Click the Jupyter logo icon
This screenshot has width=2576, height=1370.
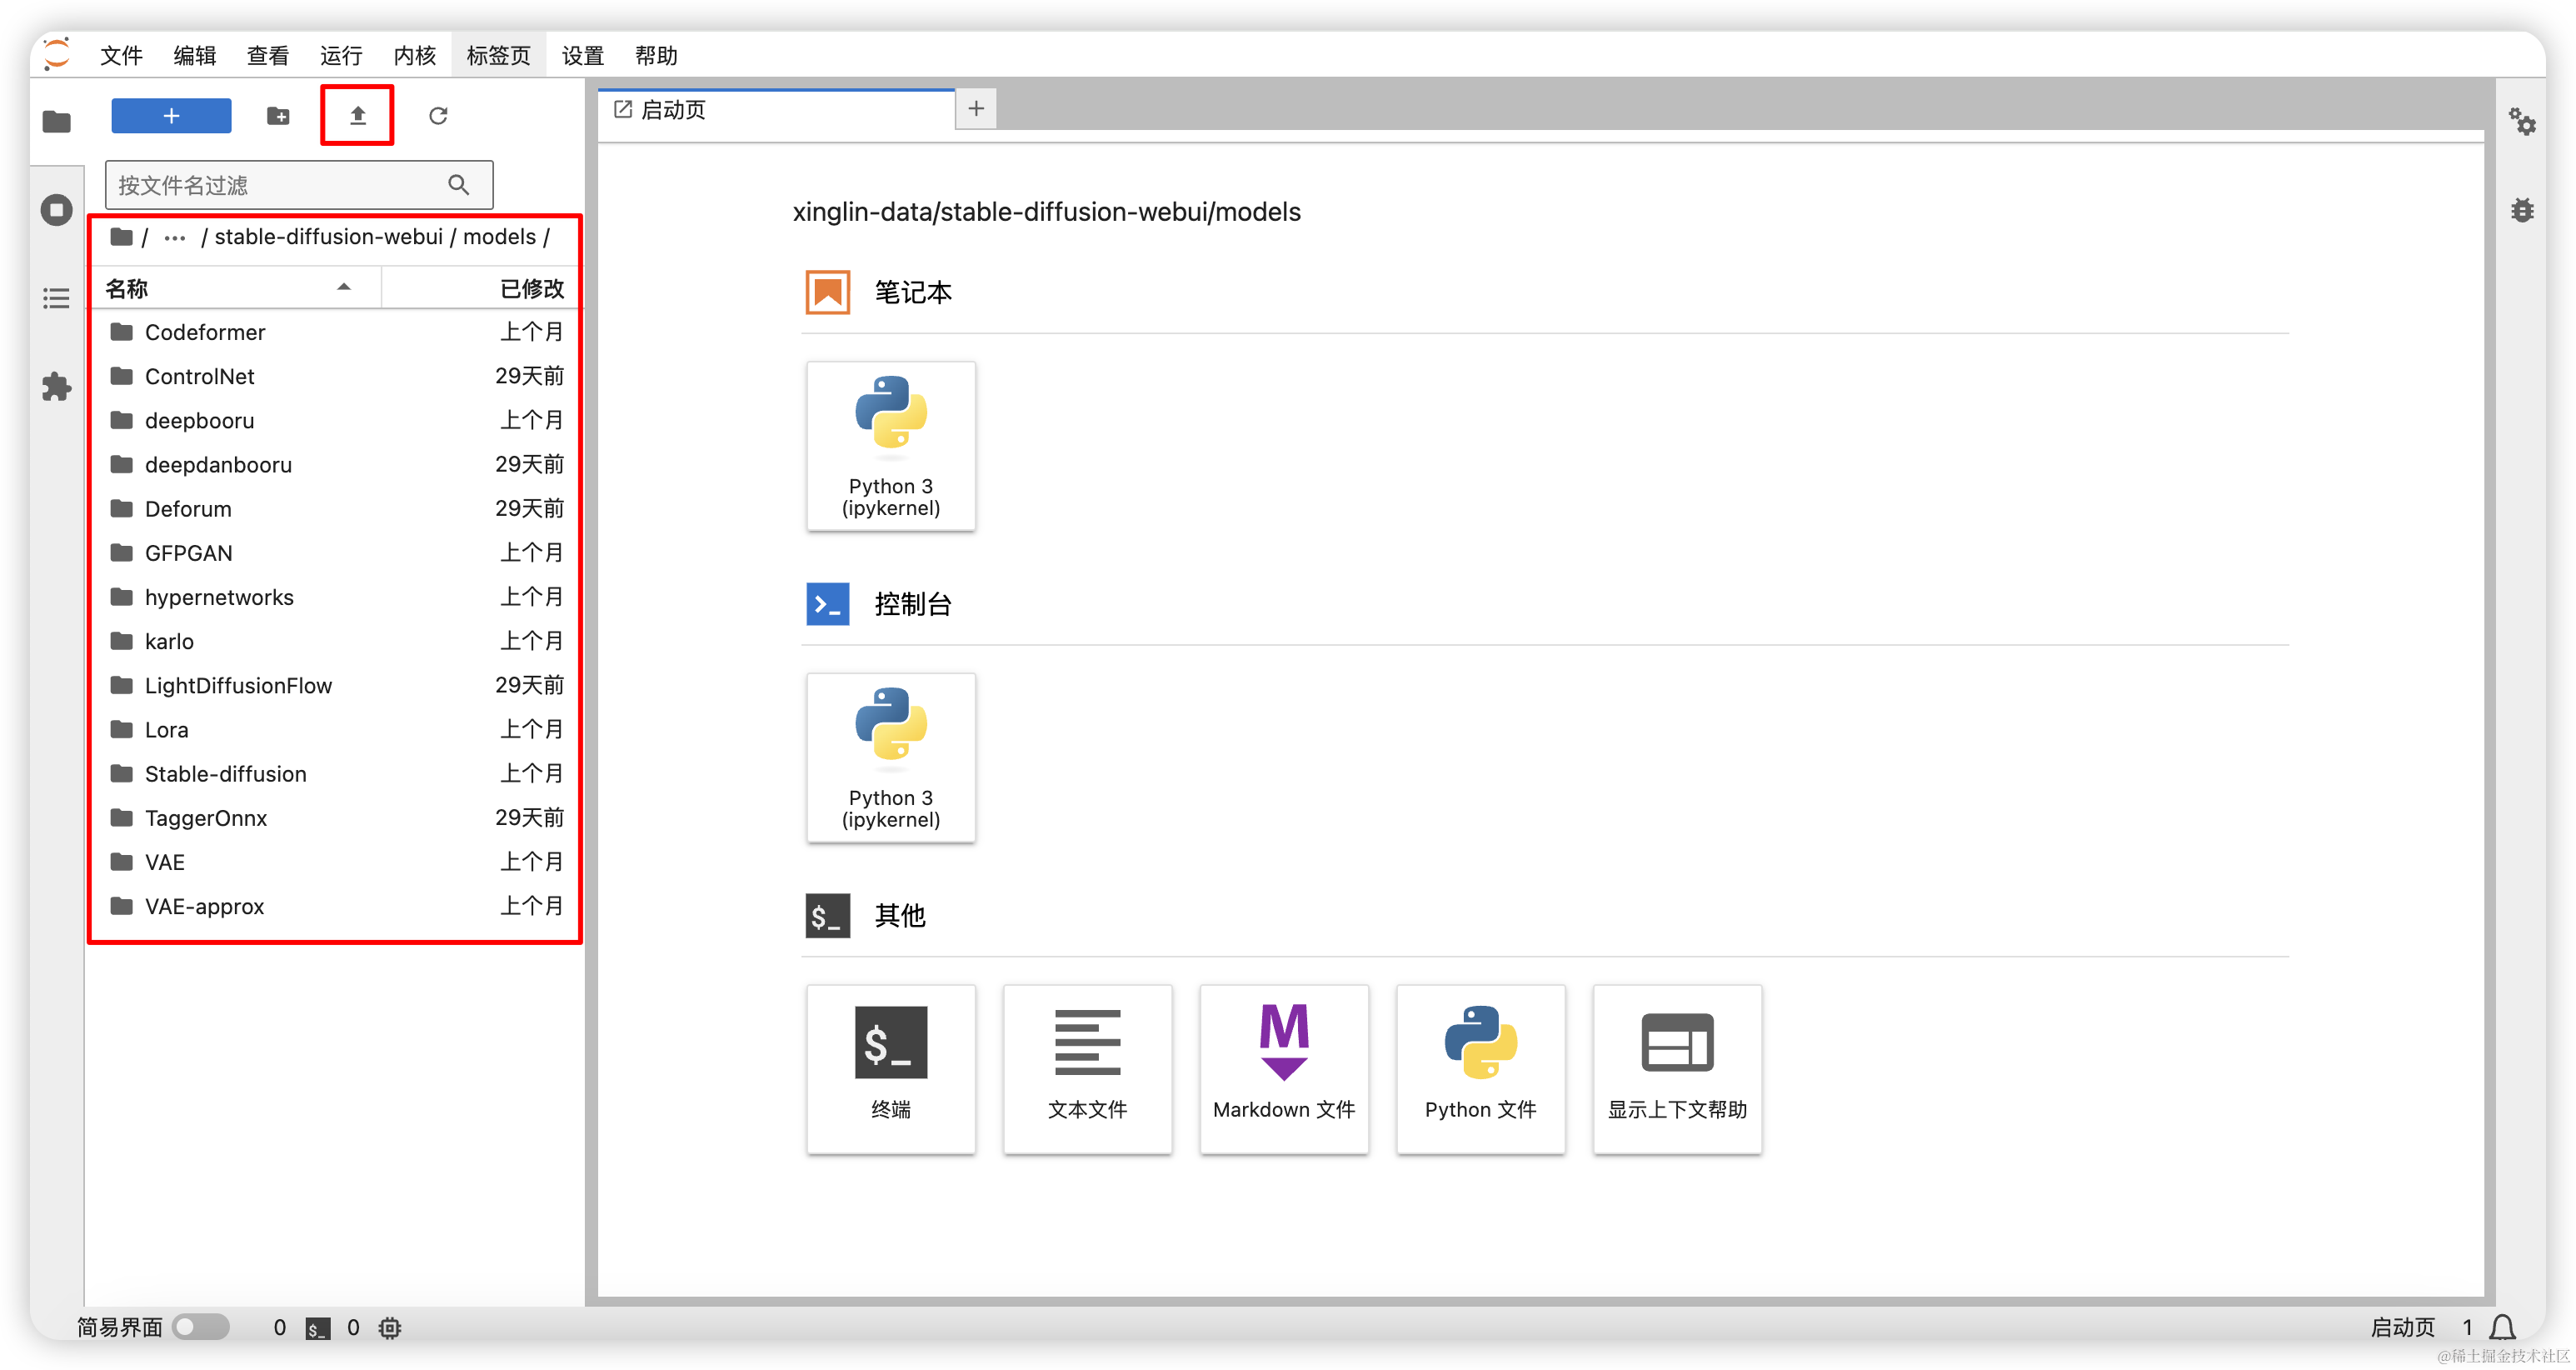(57, 54)
